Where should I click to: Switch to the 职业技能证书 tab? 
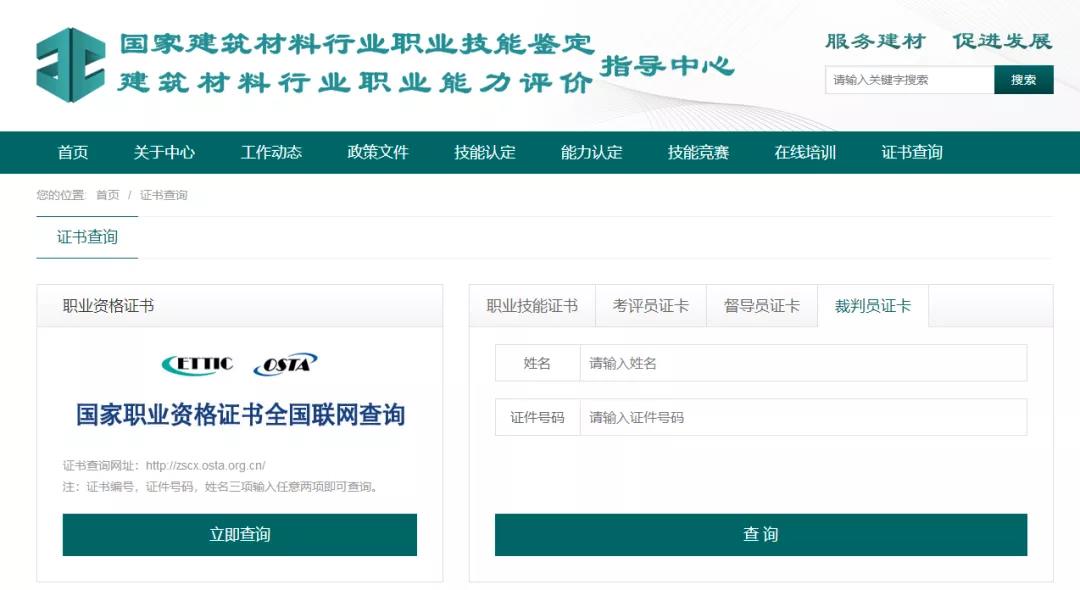click(532, 306)
